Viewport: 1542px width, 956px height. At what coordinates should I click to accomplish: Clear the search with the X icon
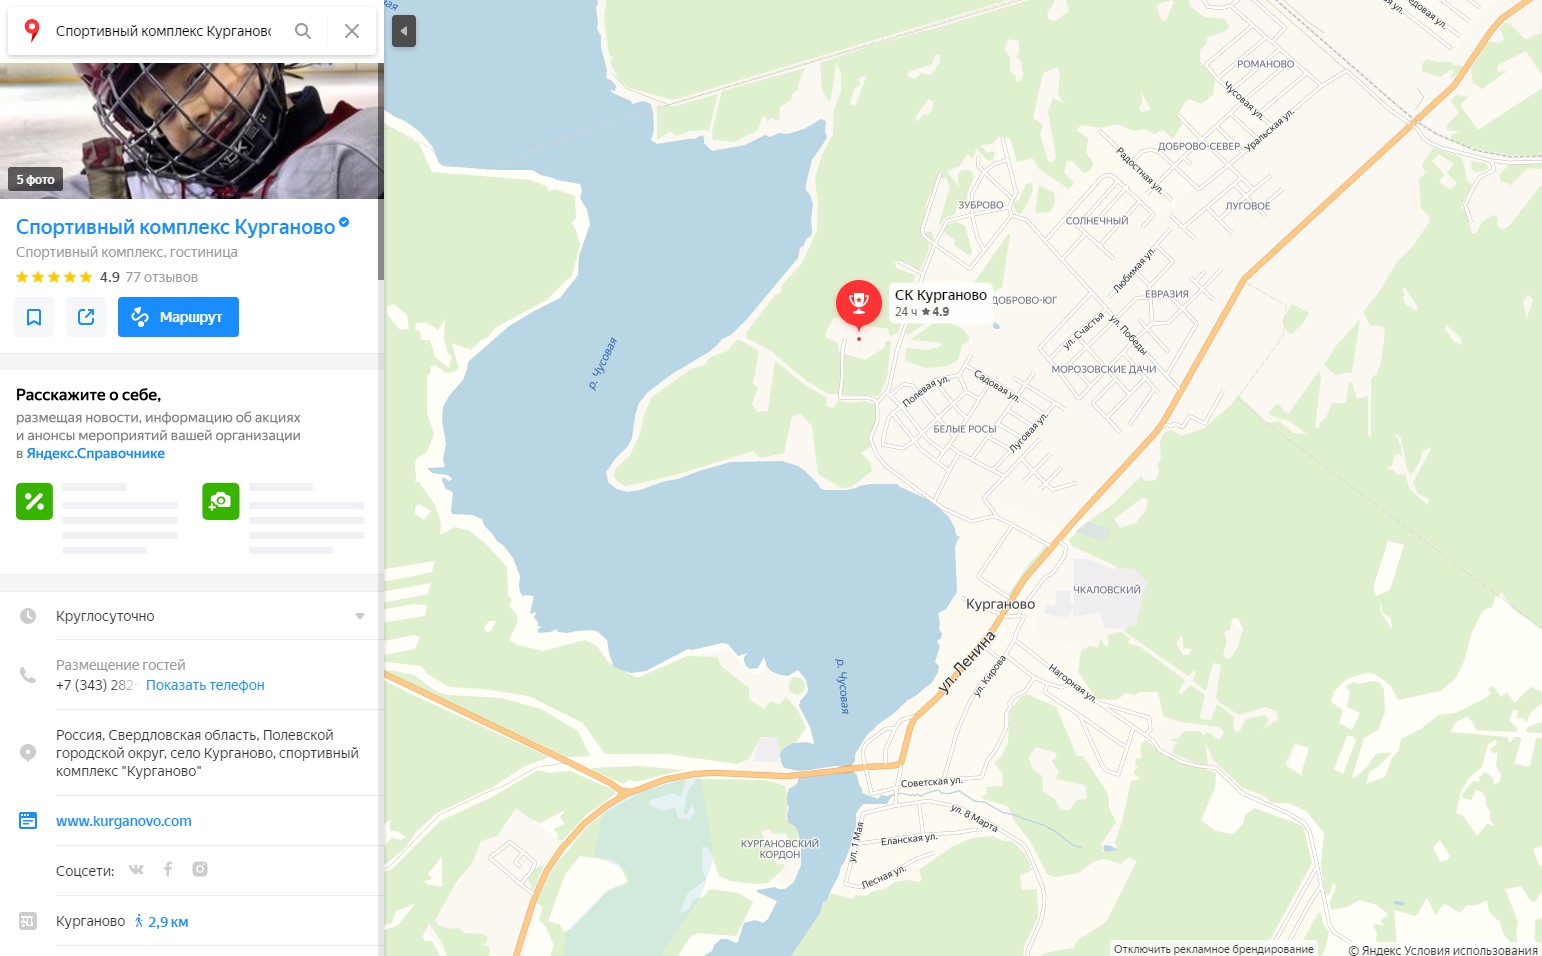point(352,31)
